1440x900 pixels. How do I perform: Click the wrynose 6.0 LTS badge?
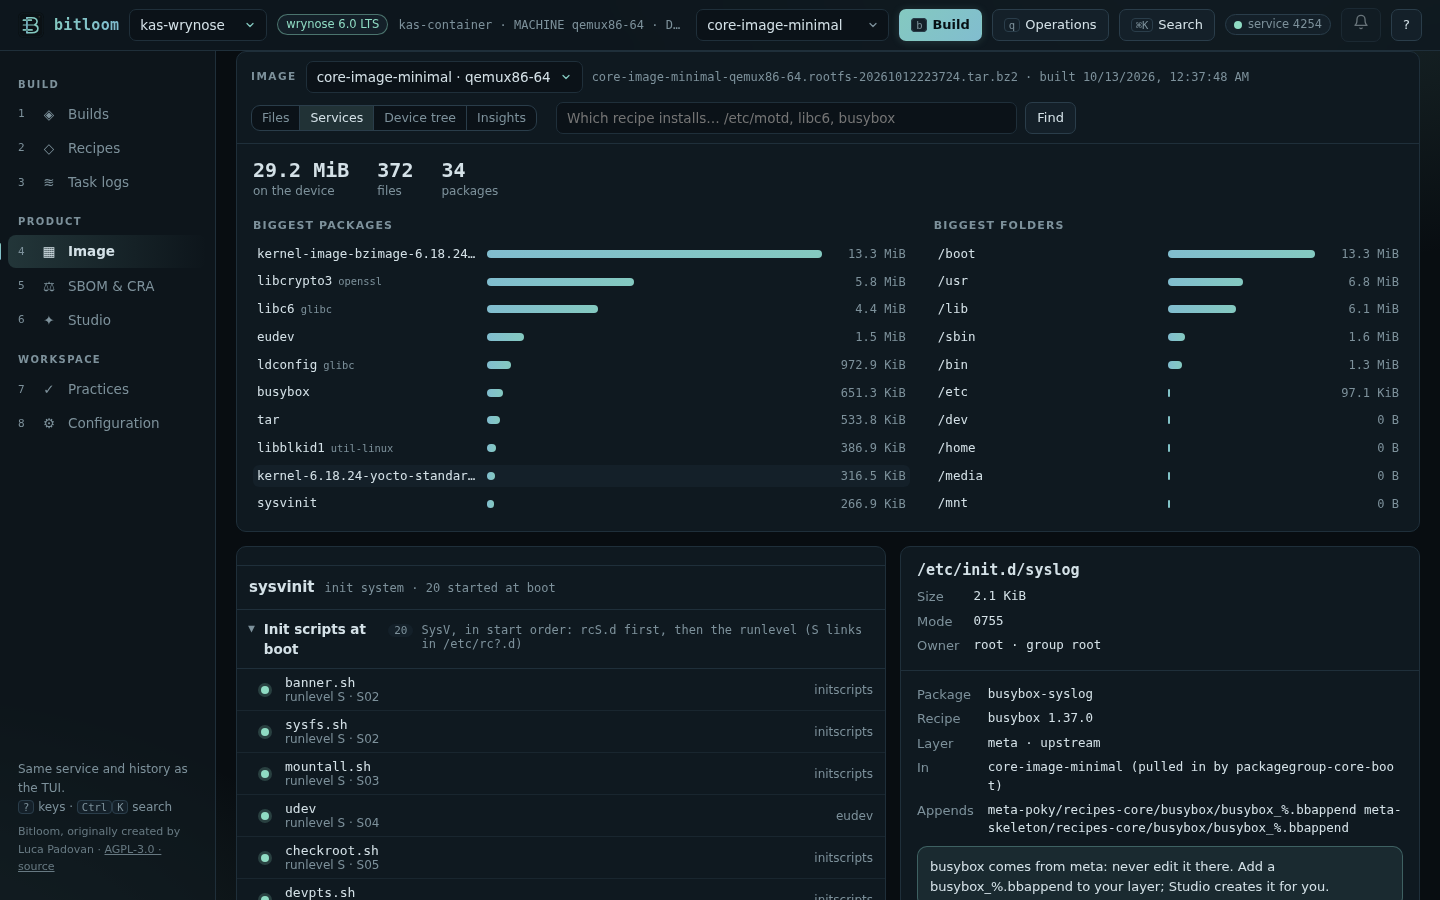(333, 24)
